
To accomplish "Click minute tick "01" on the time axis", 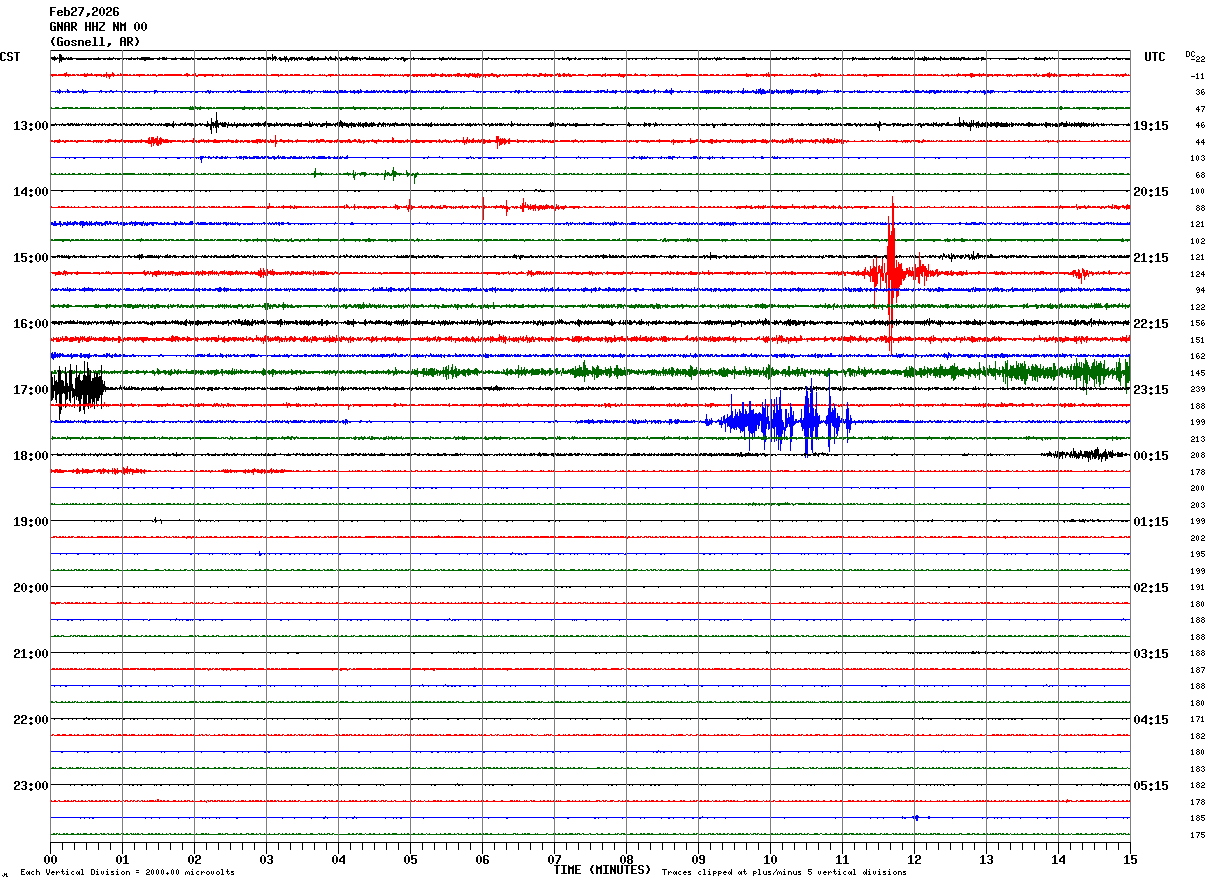I will [122, 859].
